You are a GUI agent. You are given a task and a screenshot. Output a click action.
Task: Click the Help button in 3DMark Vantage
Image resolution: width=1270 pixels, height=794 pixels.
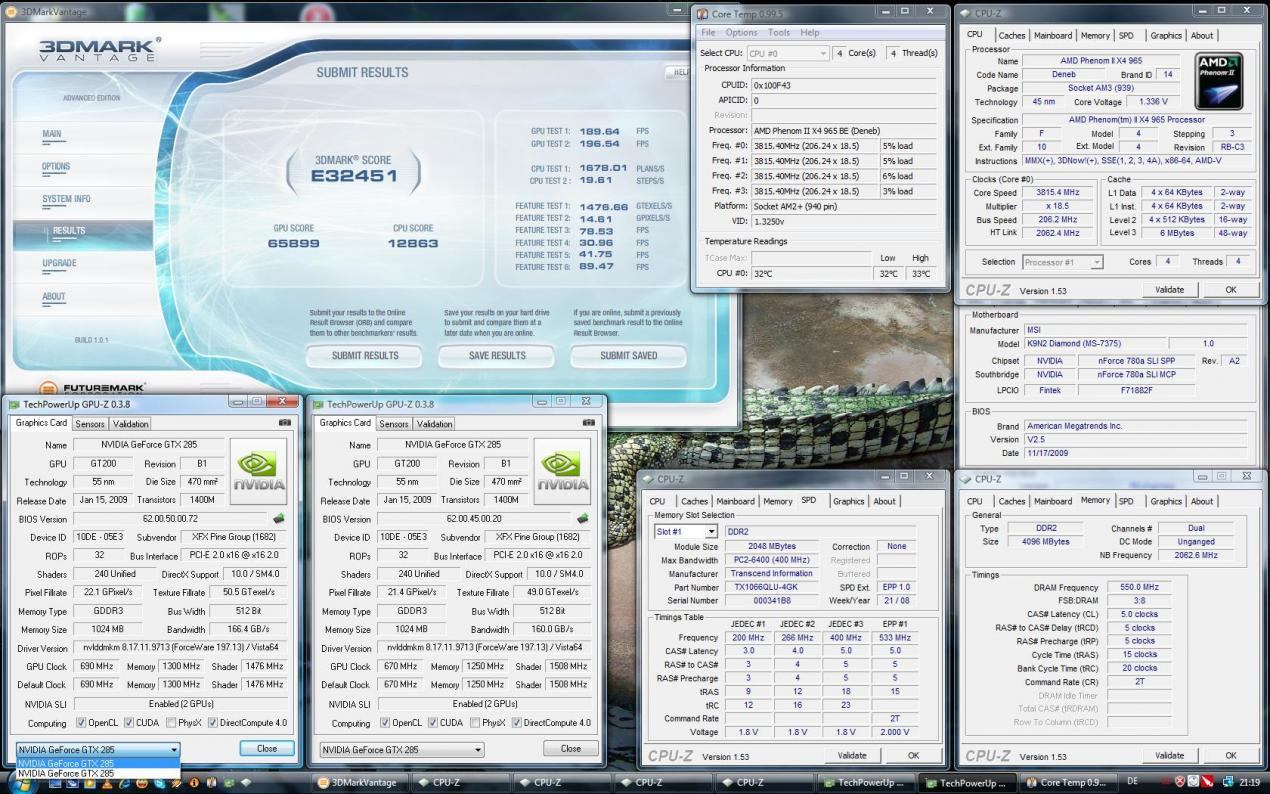679,72
